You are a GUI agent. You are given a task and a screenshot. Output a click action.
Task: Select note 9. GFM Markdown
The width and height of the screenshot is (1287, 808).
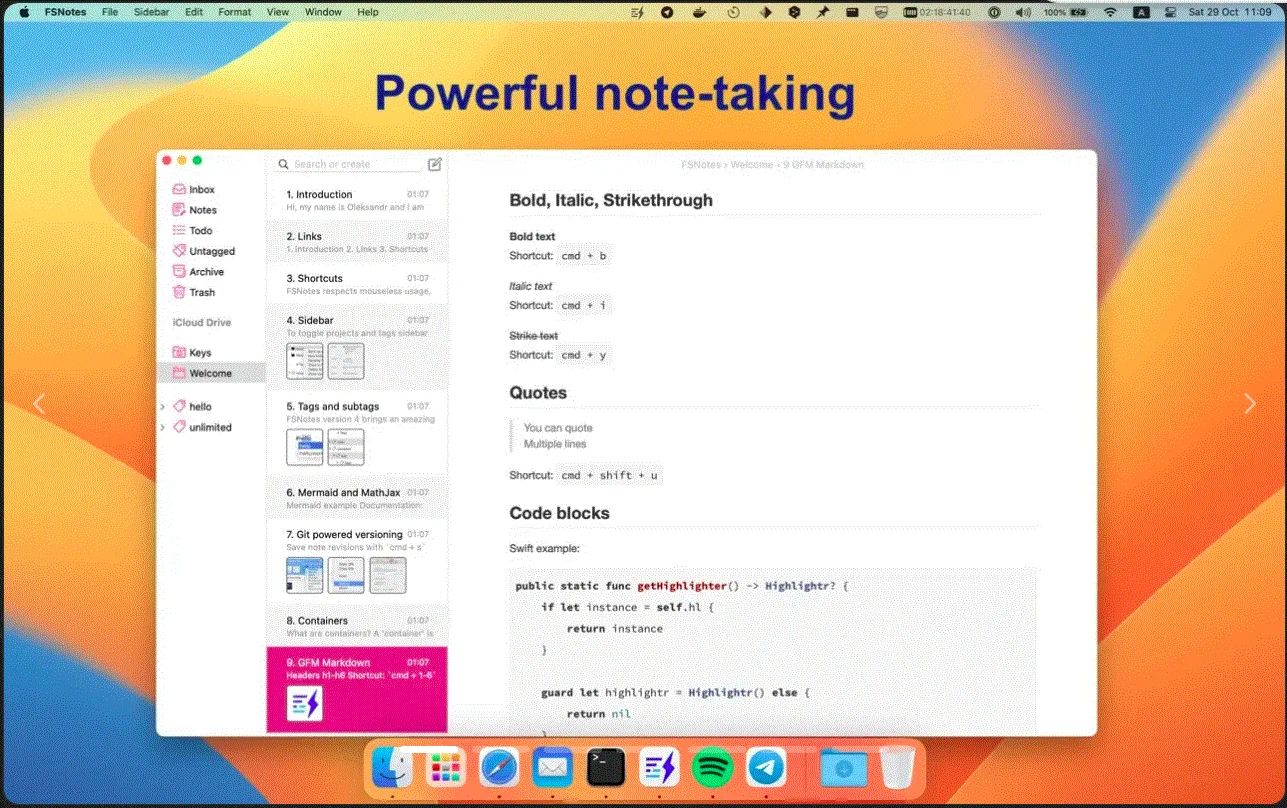coord(357,689)
